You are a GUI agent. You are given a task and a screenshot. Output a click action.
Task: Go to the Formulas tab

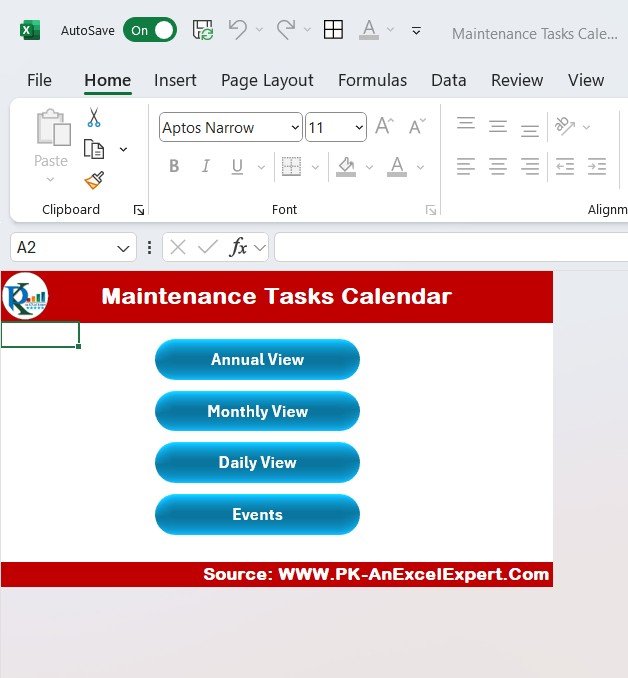pyautogui.click(x=372, y=80)
